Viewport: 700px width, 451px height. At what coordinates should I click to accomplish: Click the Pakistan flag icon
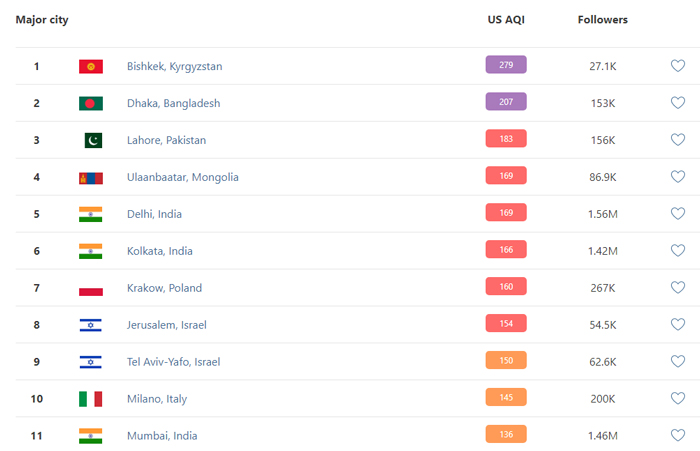pyautogui.click(x=91, y=140)
